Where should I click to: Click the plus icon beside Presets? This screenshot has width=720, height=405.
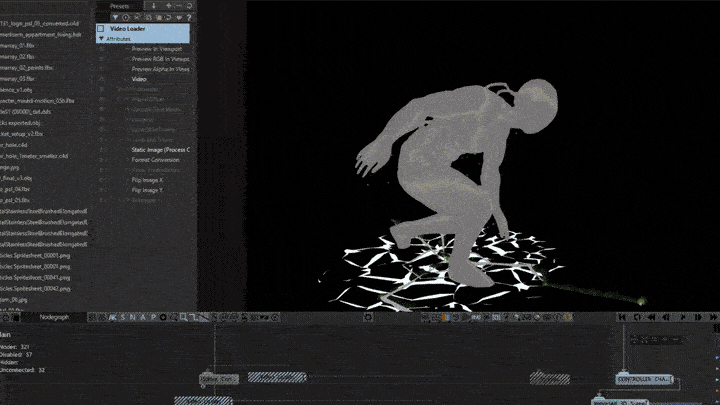pos(168,6)
